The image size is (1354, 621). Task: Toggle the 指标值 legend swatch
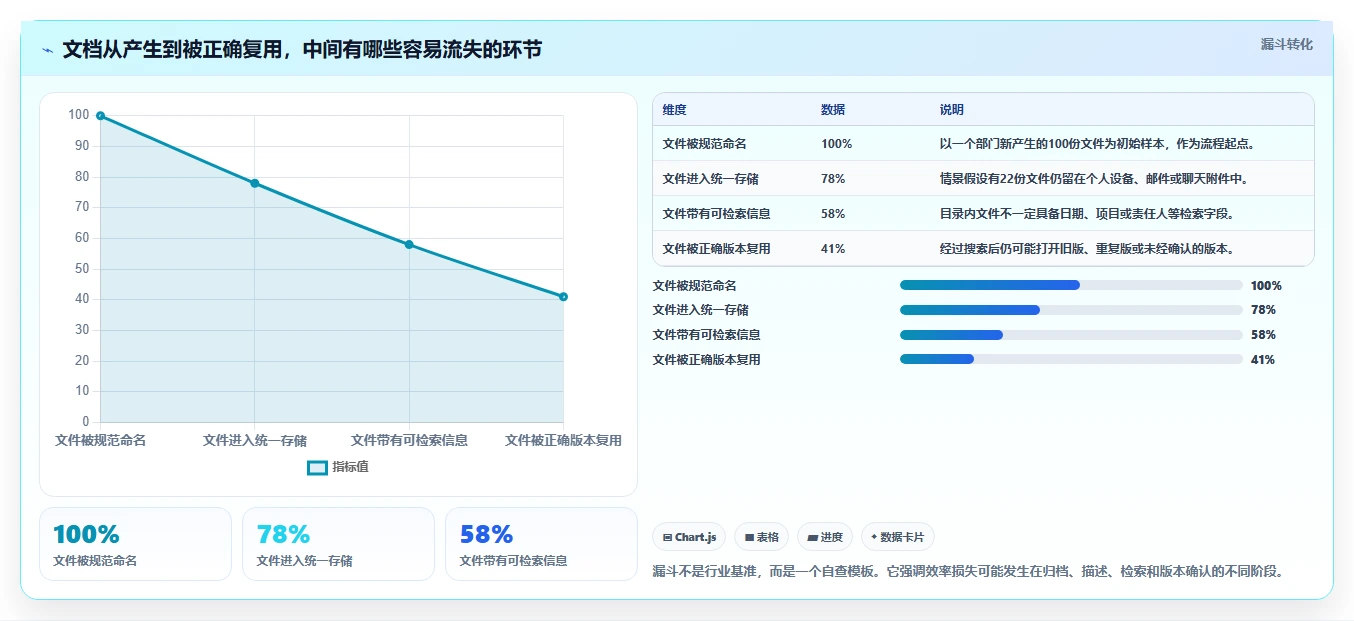(x=317, y=467)
